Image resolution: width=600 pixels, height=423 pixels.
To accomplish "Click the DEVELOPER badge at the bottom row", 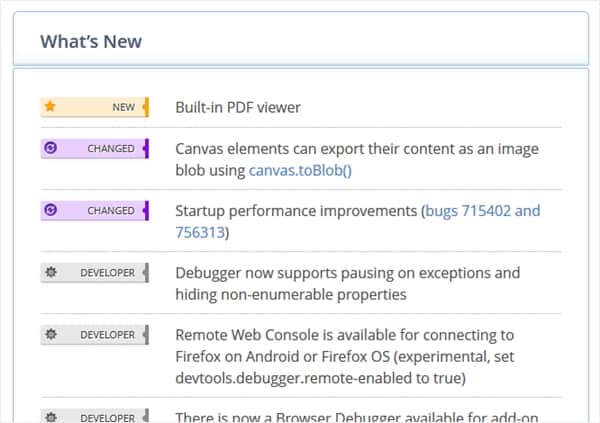I will click(x=95, y=416).
